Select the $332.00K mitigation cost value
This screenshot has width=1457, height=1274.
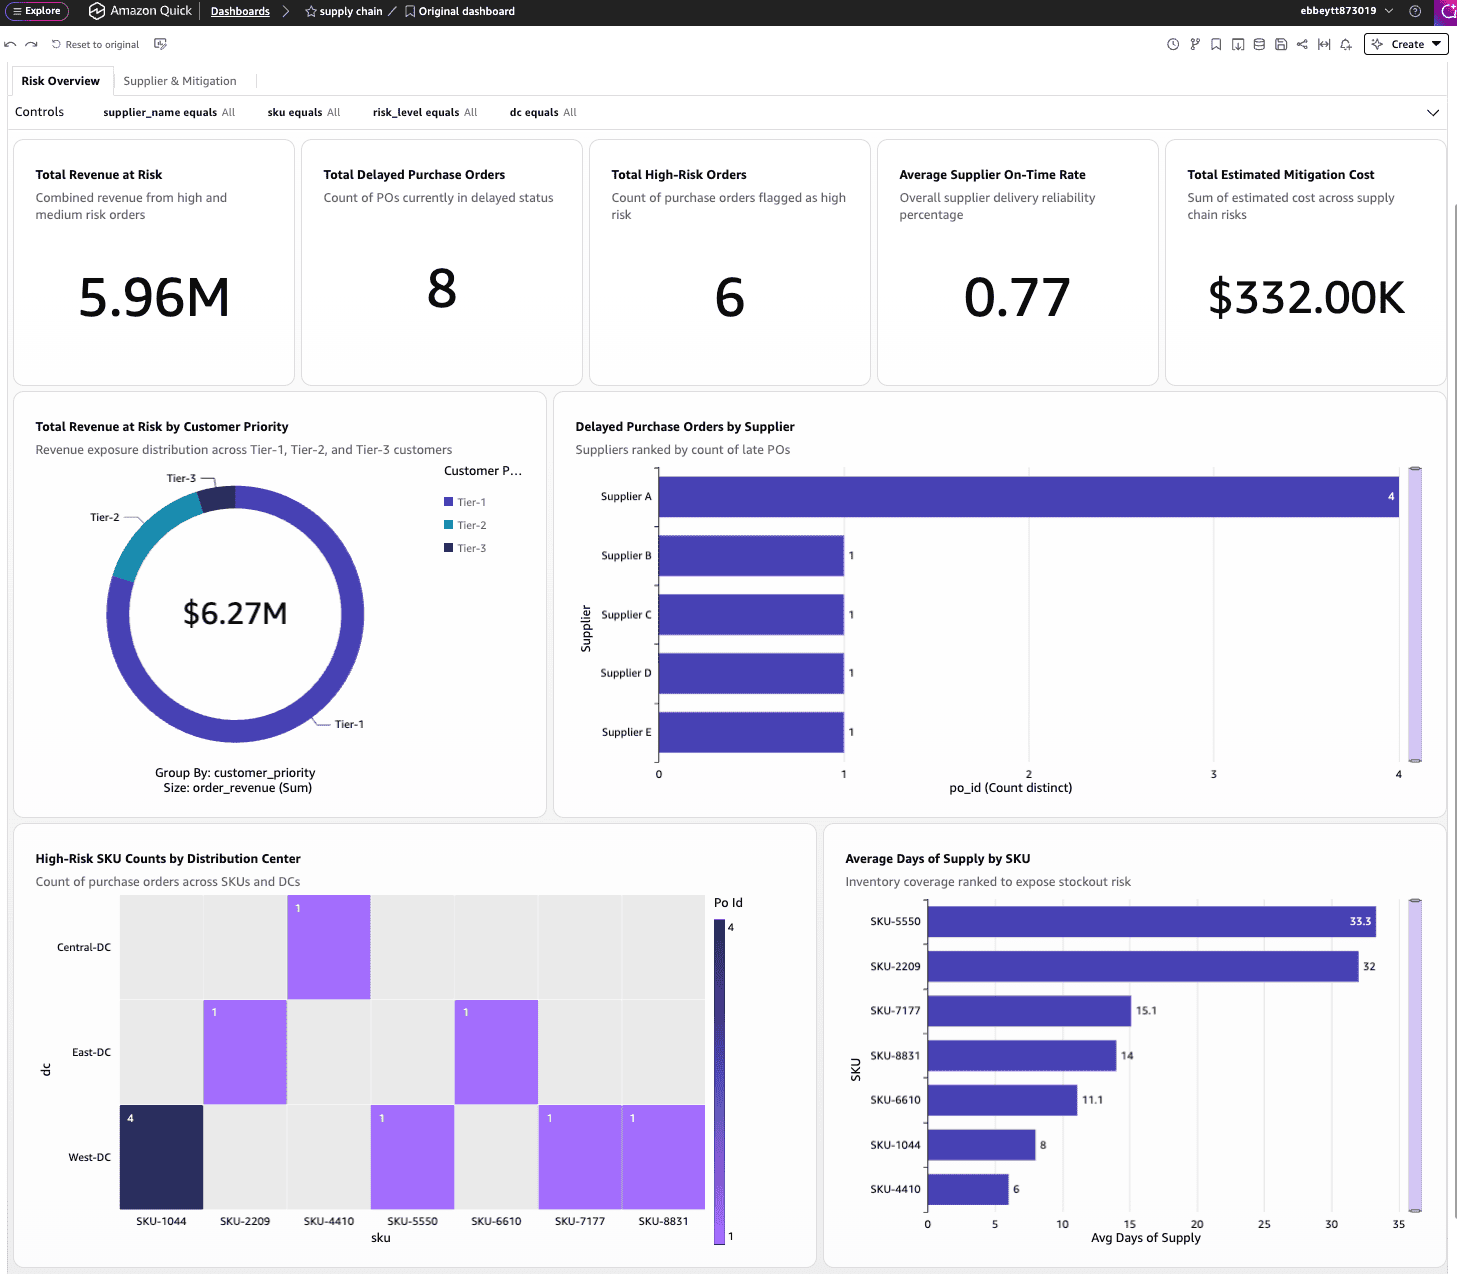click(x=1306, y=298)
